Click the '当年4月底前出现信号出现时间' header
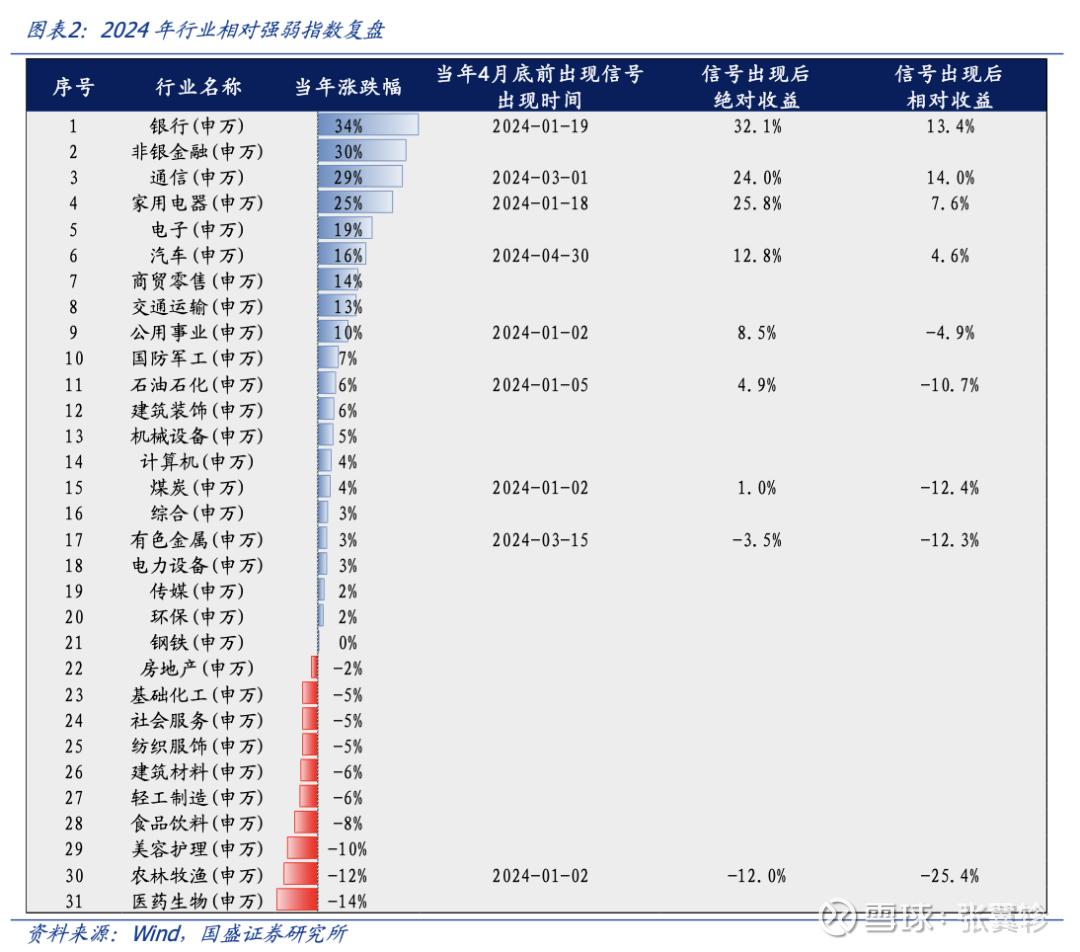 pyautogui.click(x=540, y=87)
